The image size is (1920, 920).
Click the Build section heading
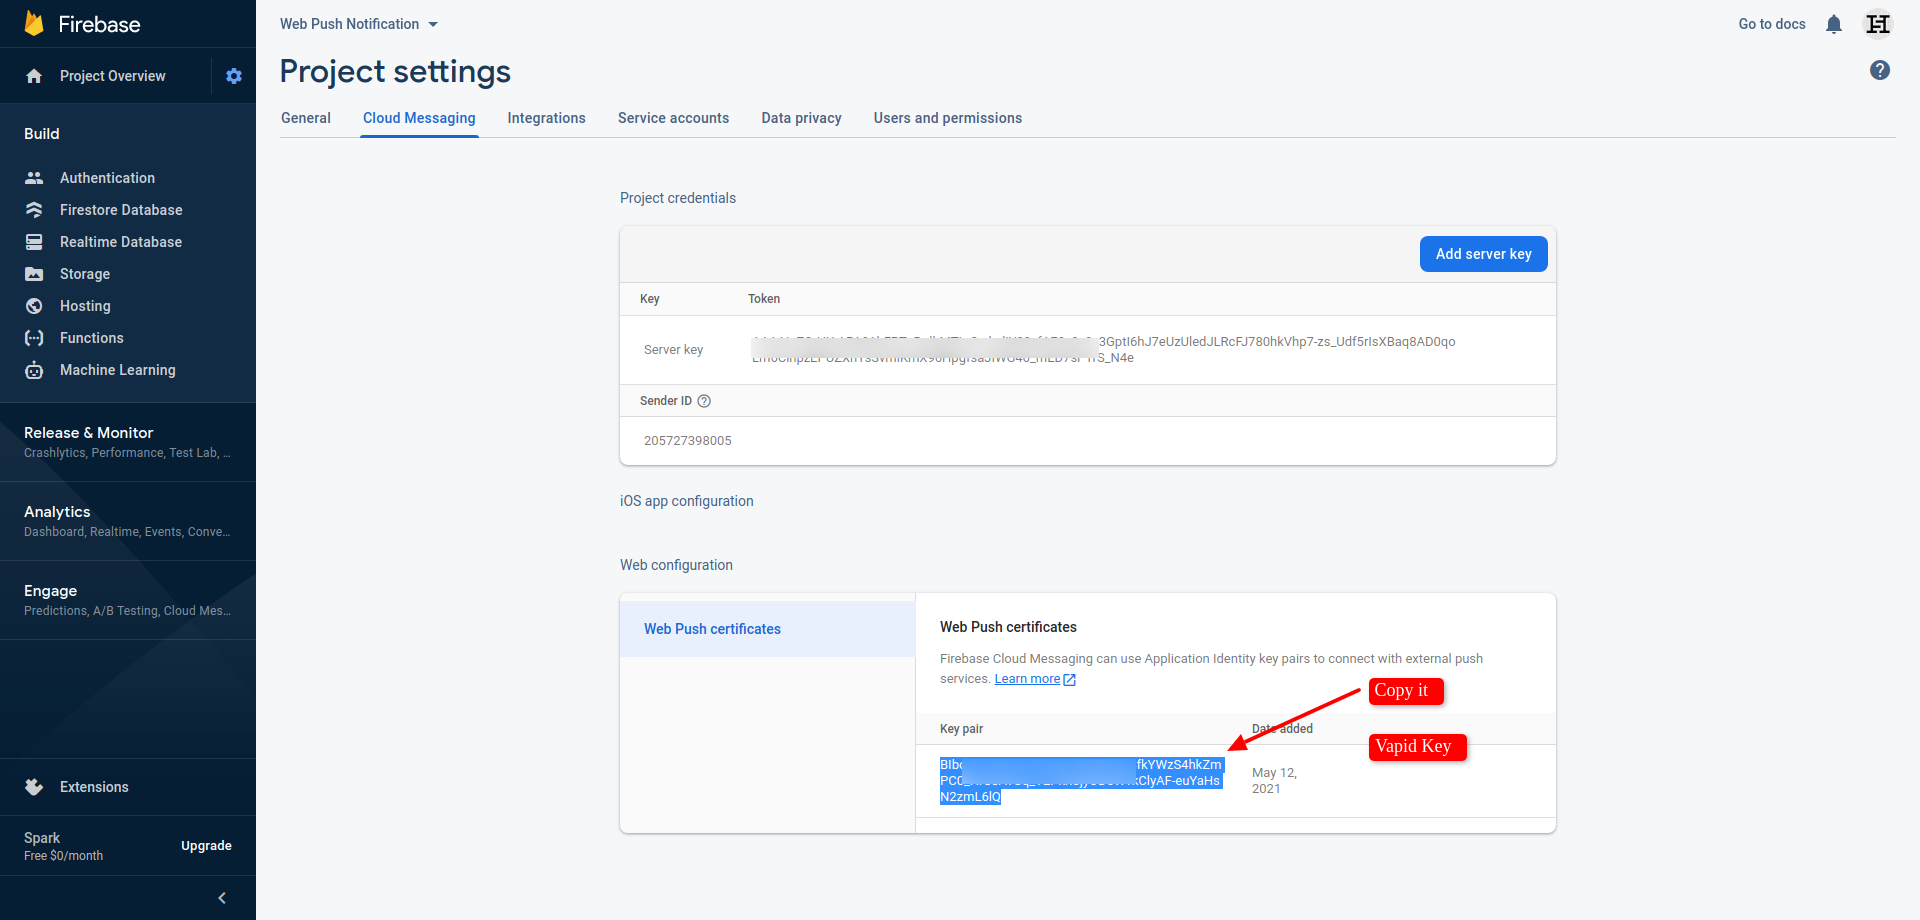[42, 134]
